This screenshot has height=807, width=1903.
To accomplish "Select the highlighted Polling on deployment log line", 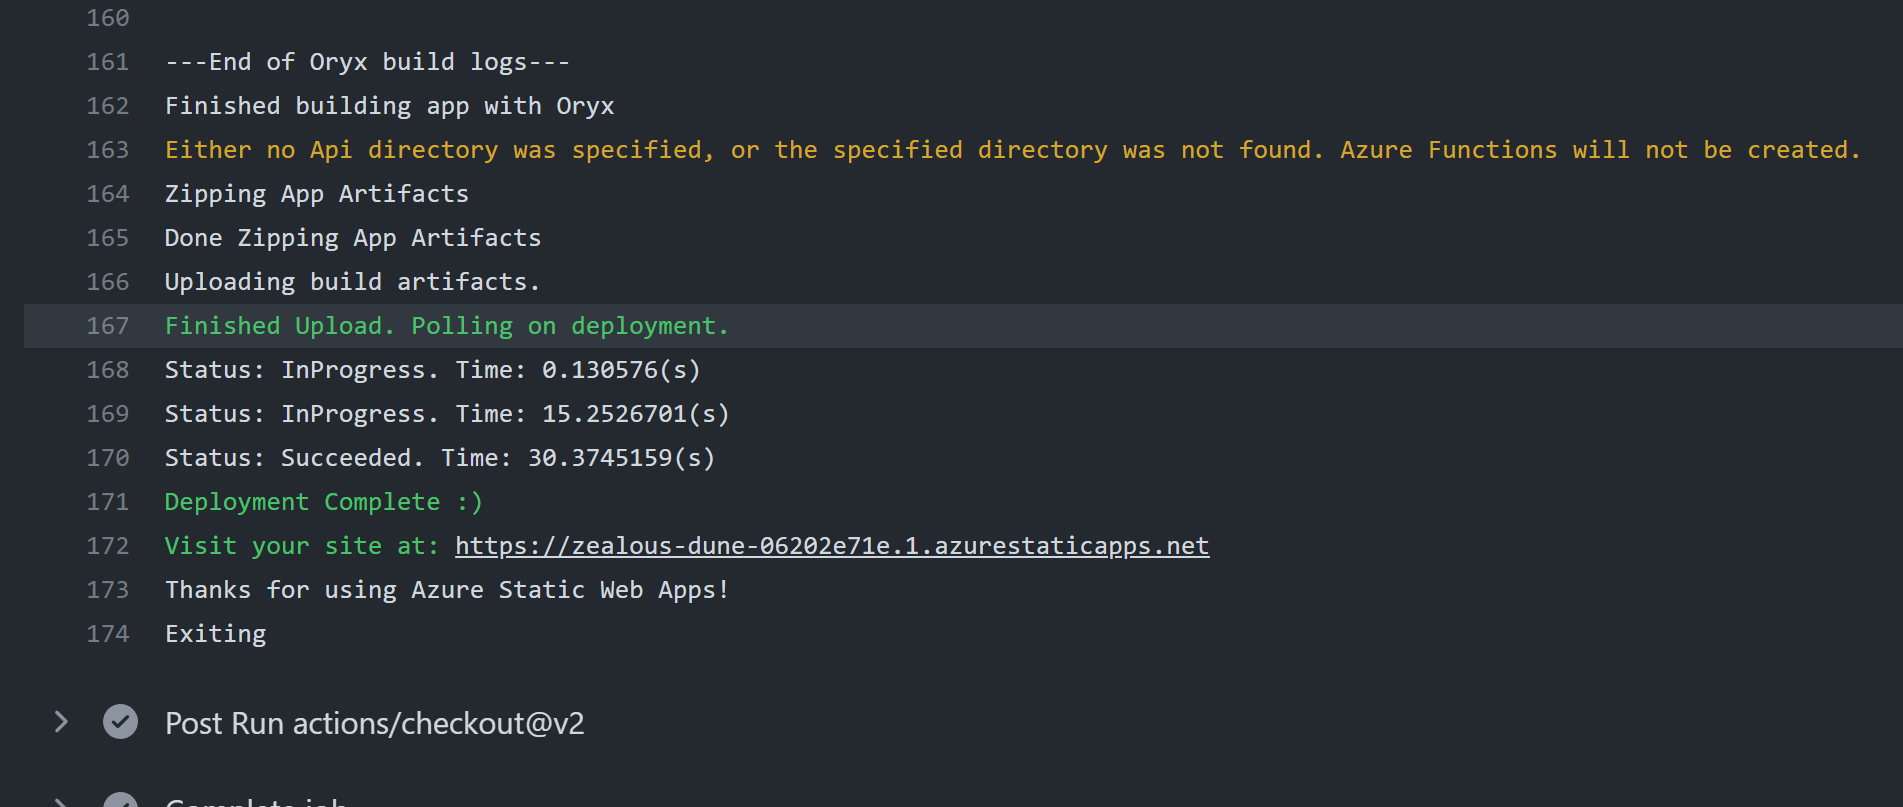I will pos(446,325).
